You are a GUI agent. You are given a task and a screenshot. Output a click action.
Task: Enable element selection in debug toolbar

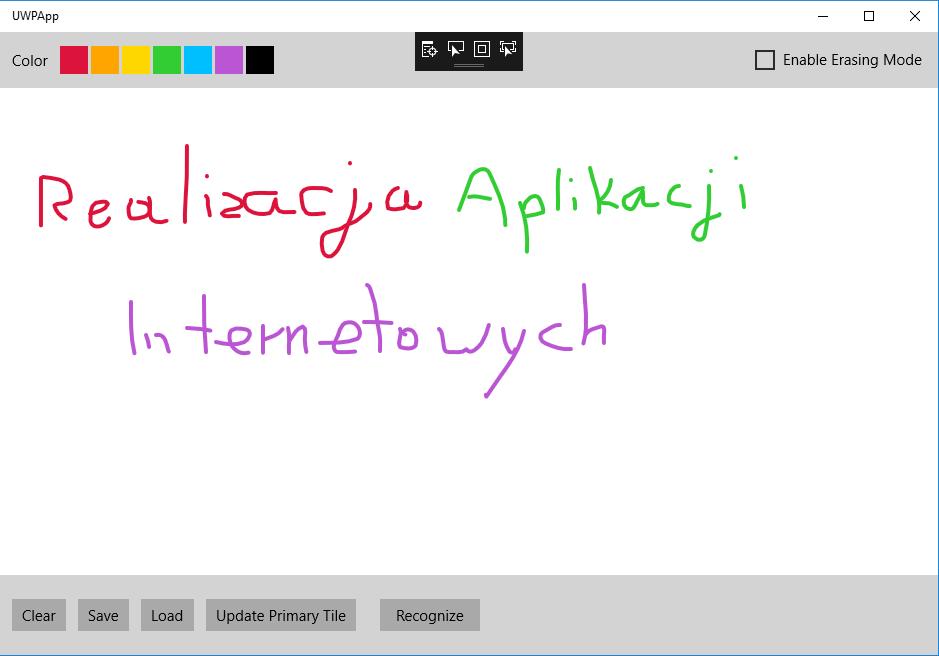click(x=456, y=49)
